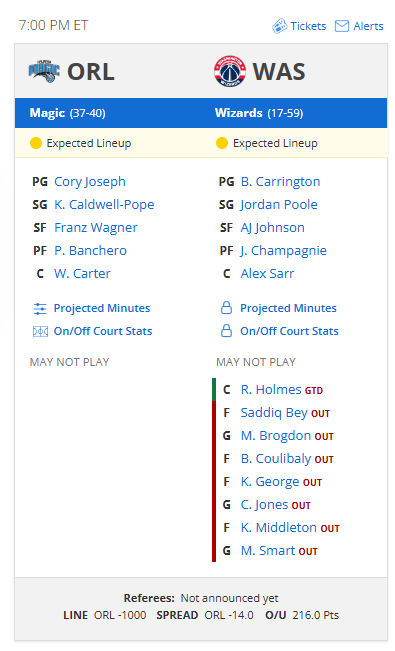
Task: Click the Wizards Projected Minutes lock icon
Action: click(226, 308)
